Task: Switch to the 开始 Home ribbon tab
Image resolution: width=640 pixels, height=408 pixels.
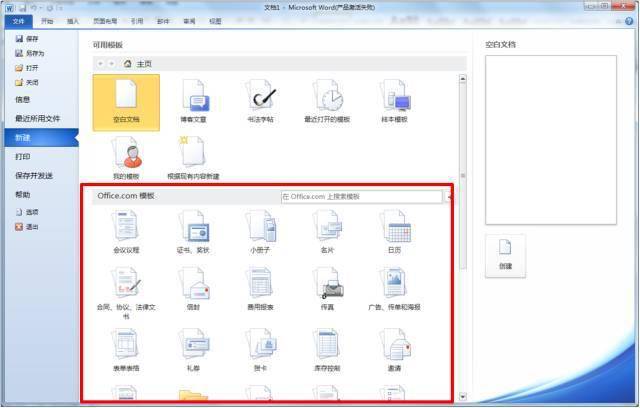Action: coord(47,21)
